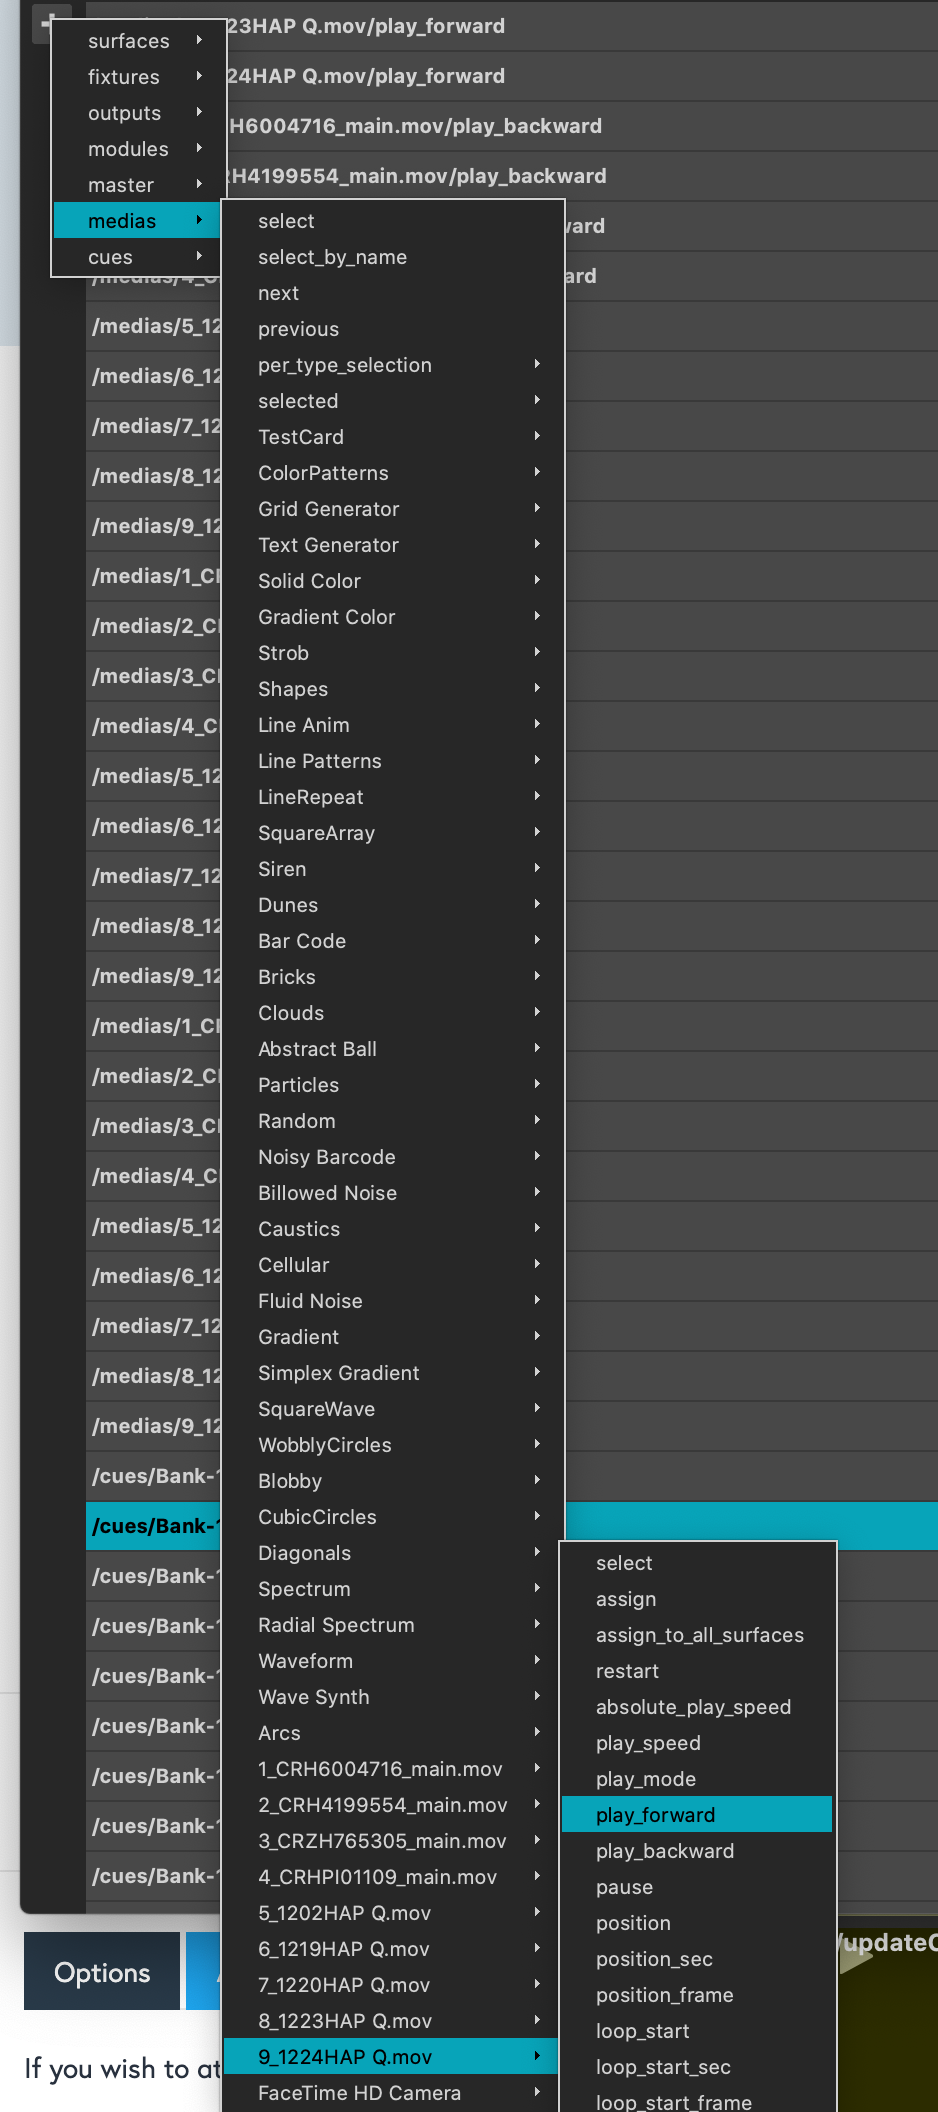Choose loop_start action
The image size is (938, 2112).
click(x=697, y=2031)
